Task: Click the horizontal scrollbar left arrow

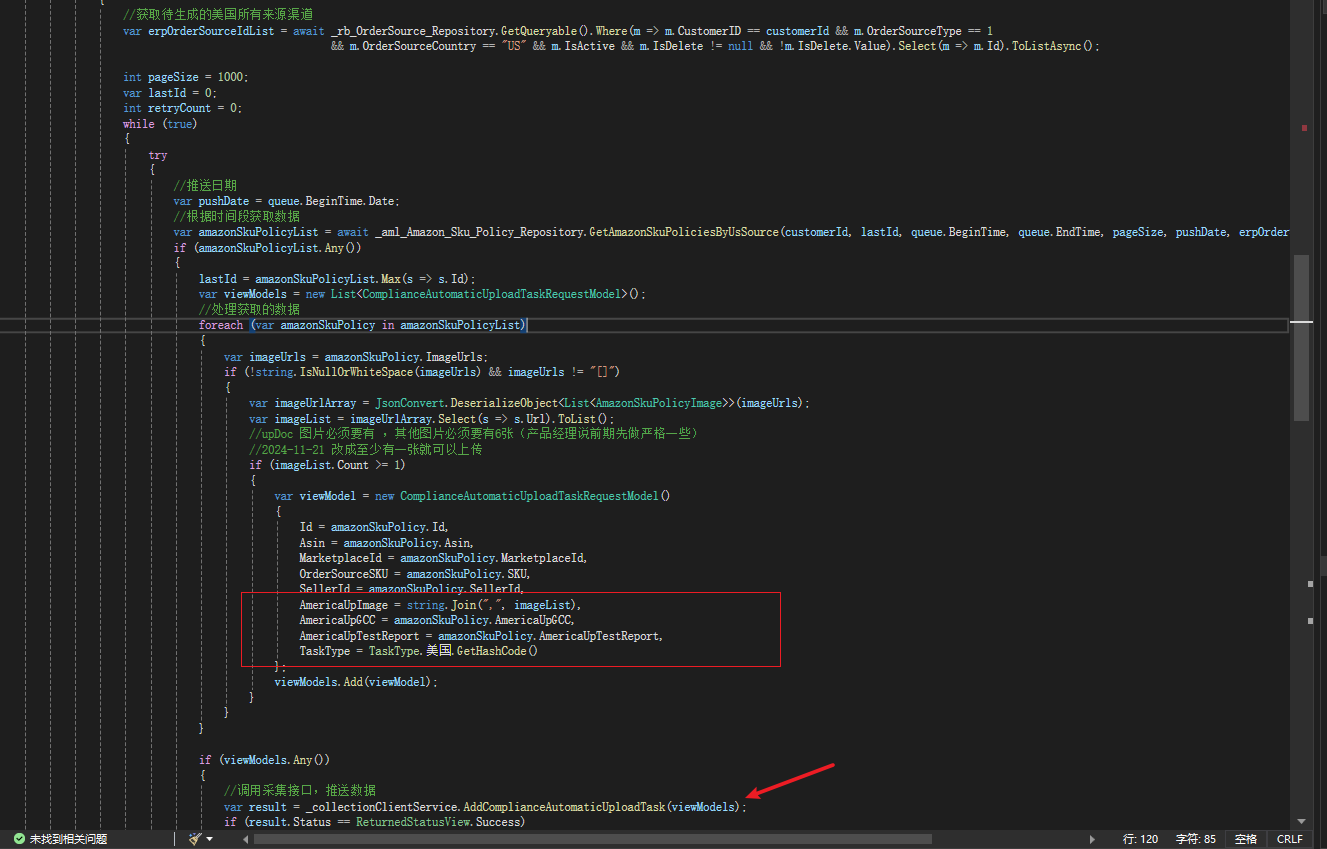Action: coord(244,839)
